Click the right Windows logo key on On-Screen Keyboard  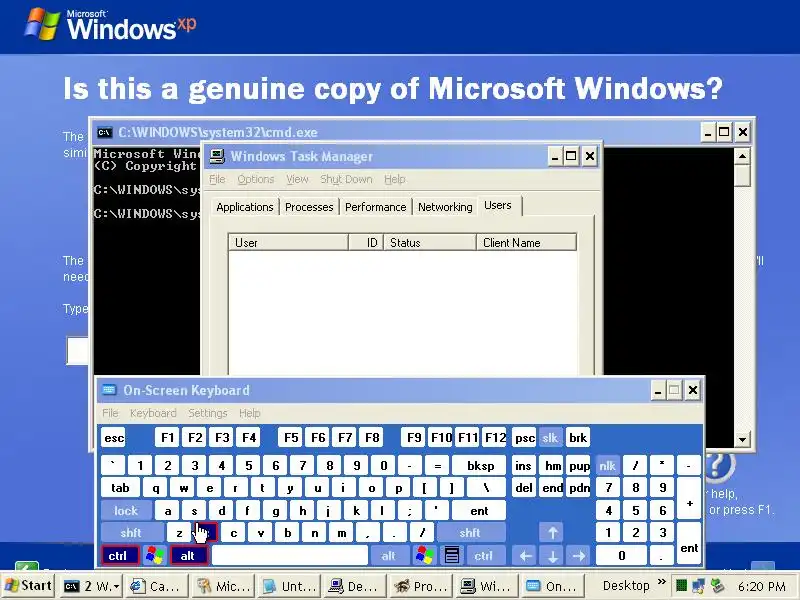pos(424,555)
